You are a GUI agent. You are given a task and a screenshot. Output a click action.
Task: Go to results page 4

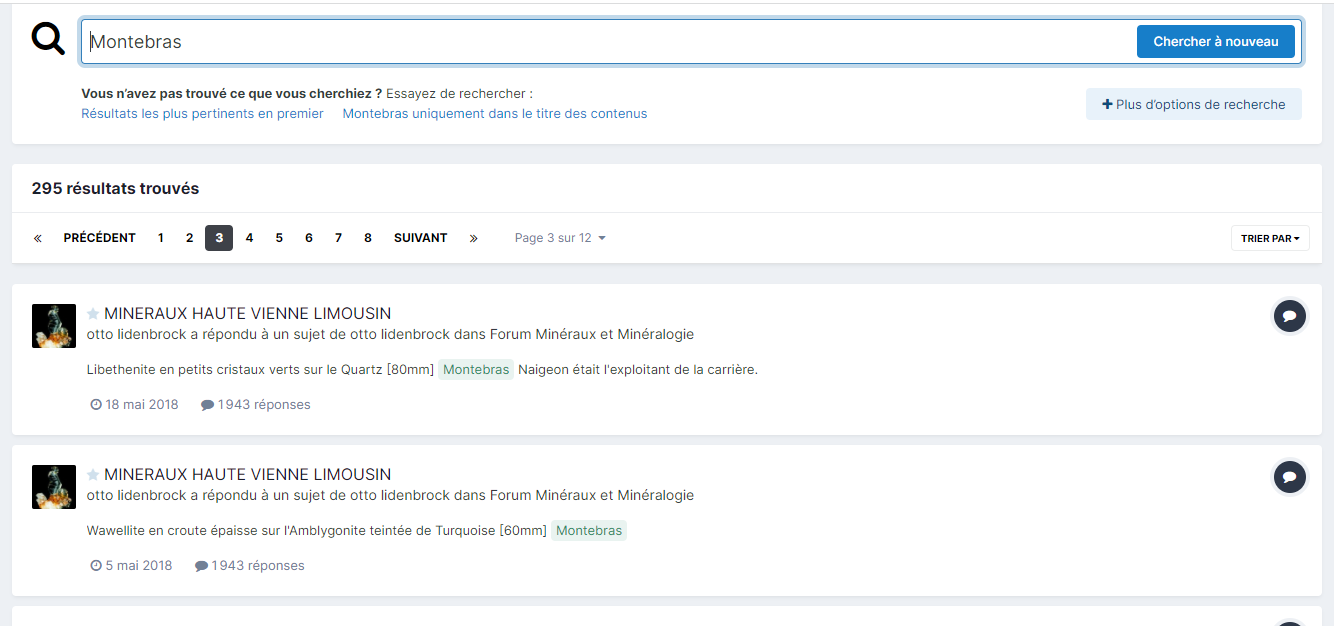pyautogui.click(x=249, y=238)
